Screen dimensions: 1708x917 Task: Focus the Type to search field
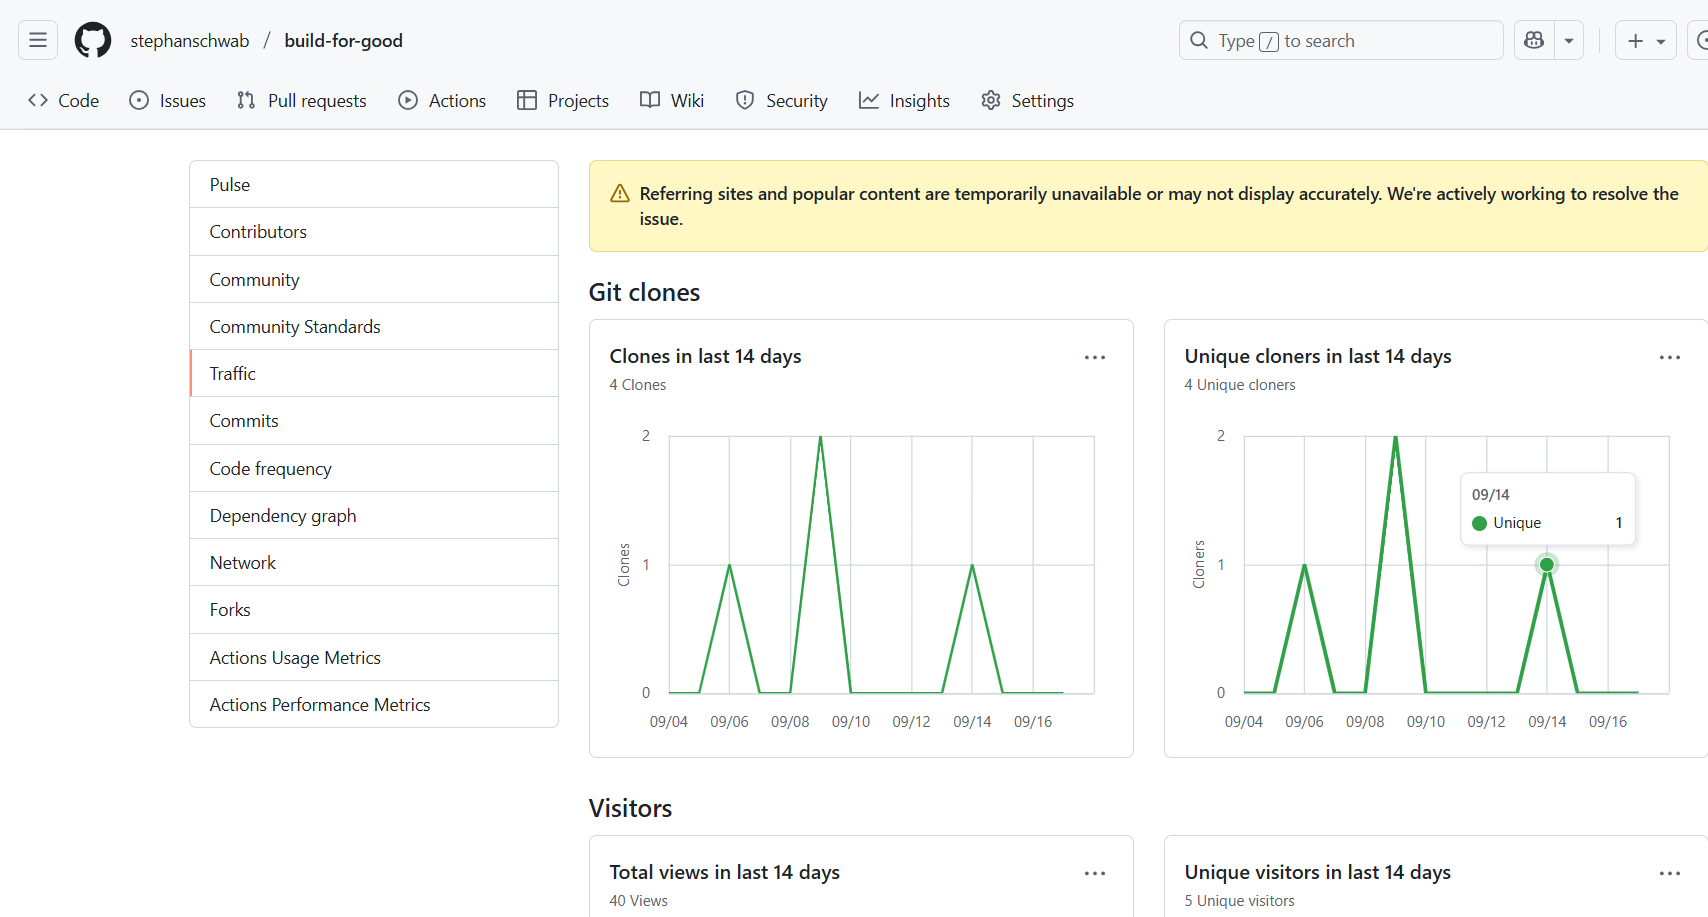(1340, 41)
